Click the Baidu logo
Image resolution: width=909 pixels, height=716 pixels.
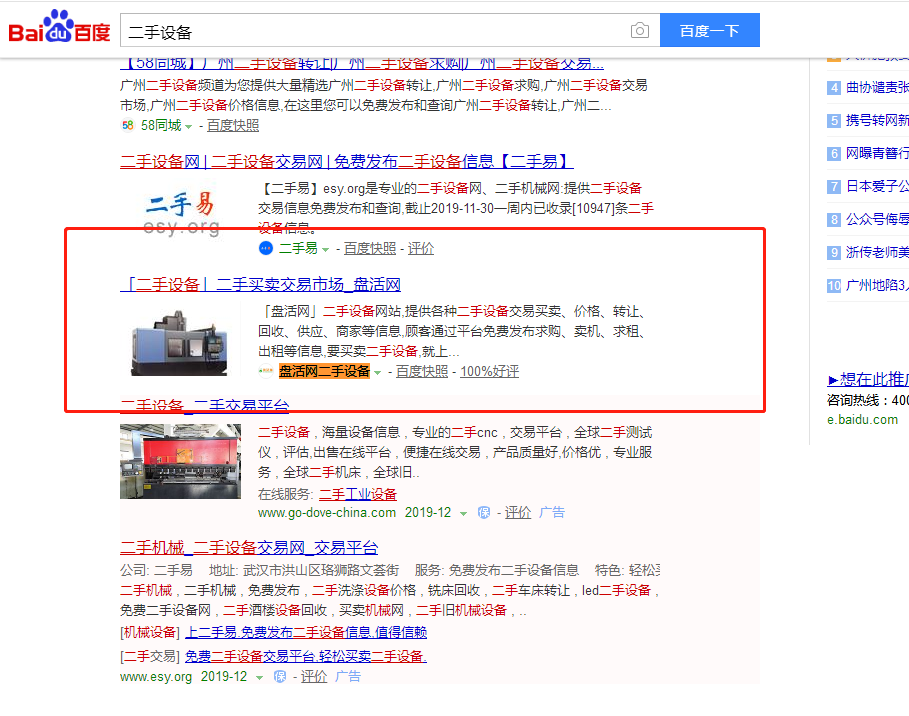[x=59, y=27]
